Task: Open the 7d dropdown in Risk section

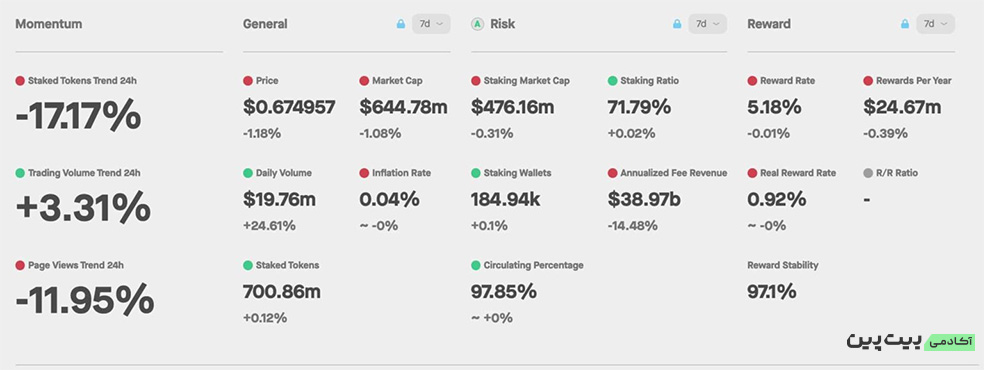Action: (708, 24)
